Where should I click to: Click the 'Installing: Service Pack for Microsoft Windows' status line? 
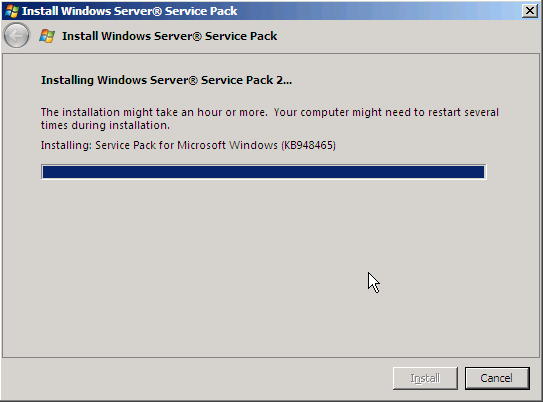[159, 145]
